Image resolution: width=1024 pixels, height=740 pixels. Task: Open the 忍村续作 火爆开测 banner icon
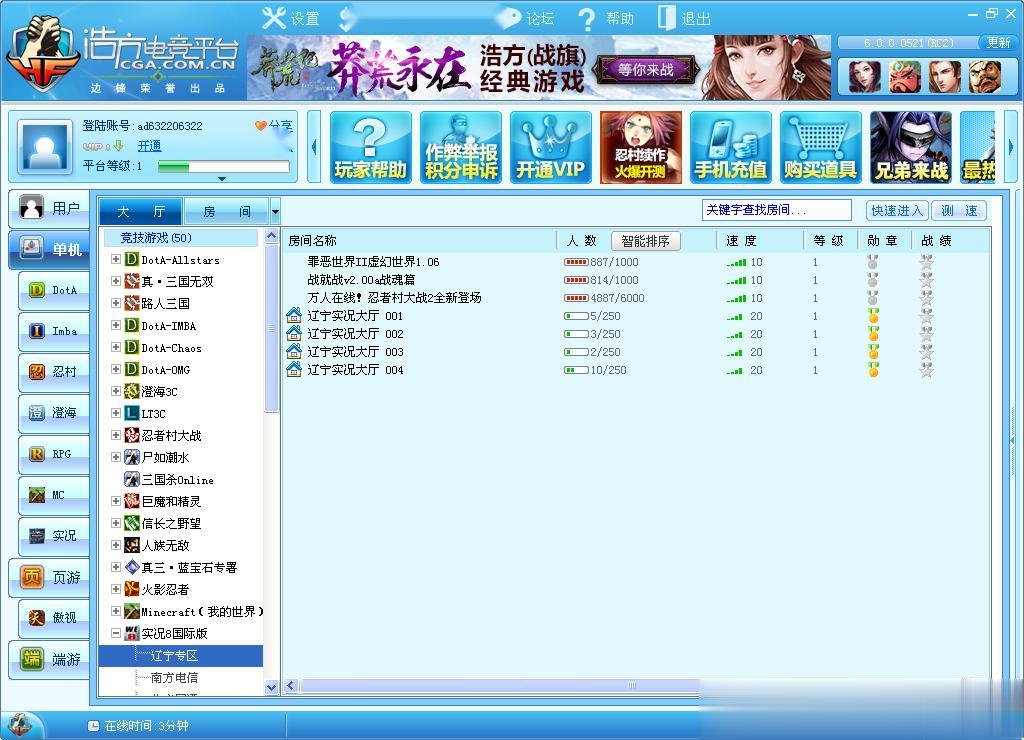[641, 147]
